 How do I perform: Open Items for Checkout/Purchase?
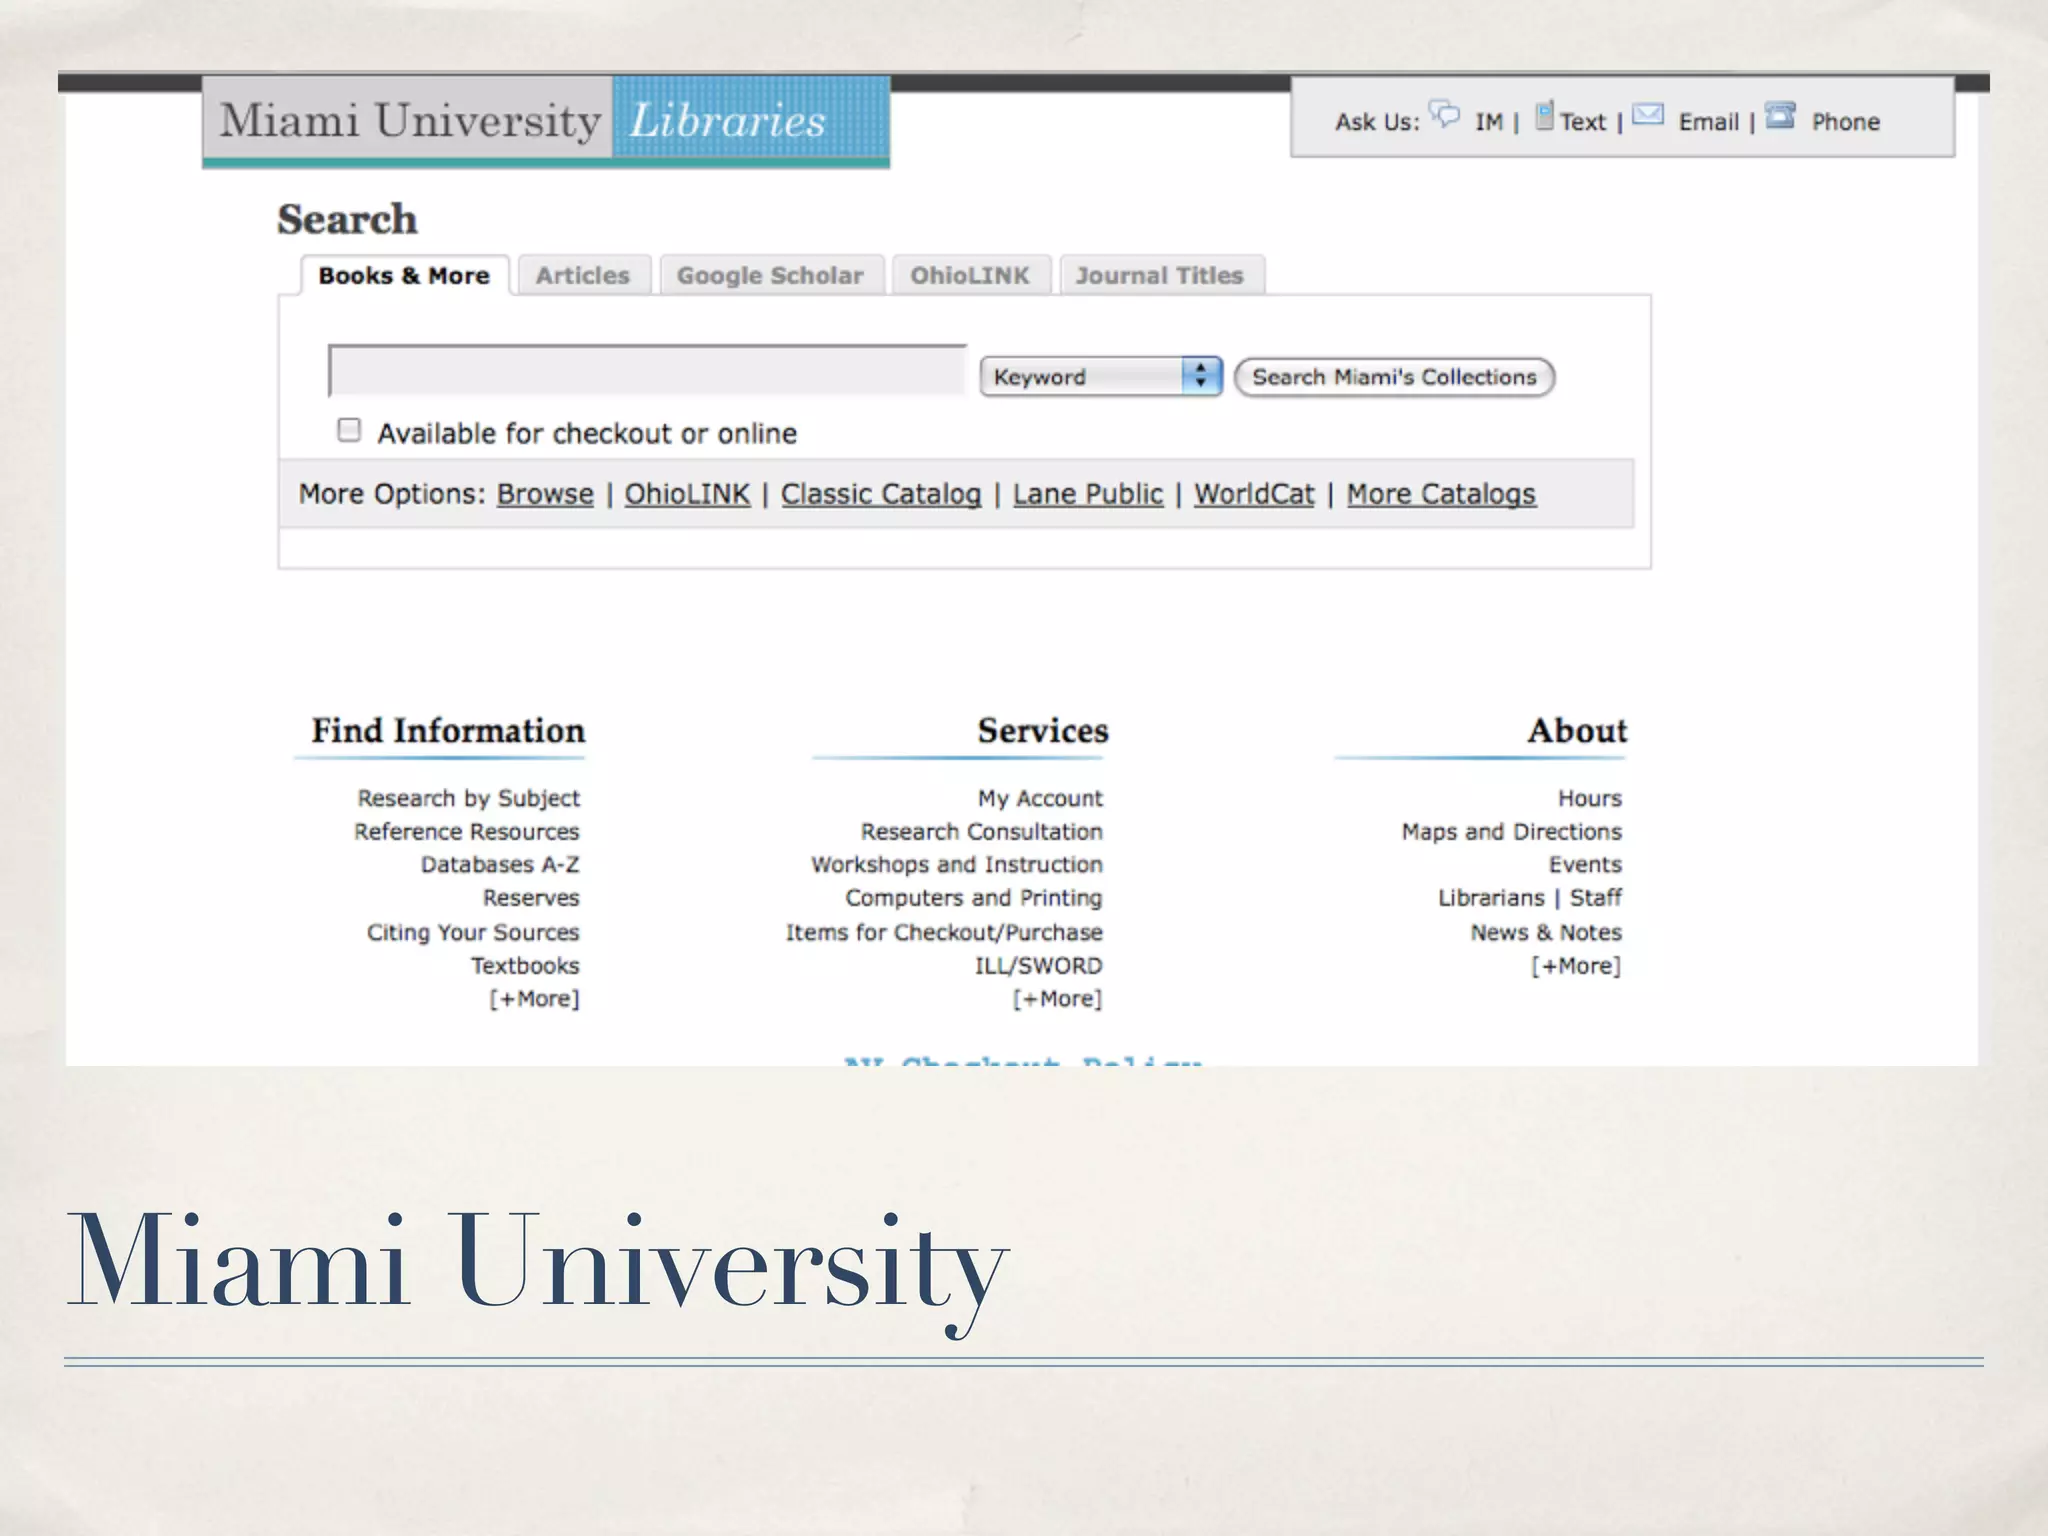(x=944, y=932)
